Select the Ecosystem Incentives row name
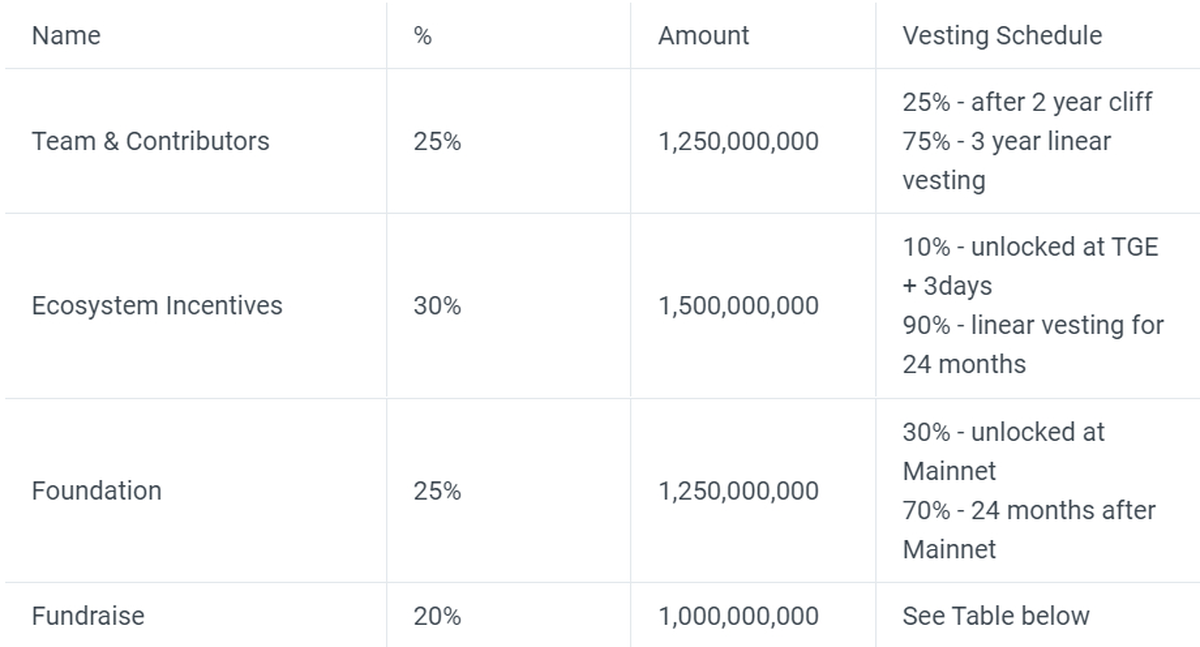This screenshot has height=647, width=1200. point(157,305)
